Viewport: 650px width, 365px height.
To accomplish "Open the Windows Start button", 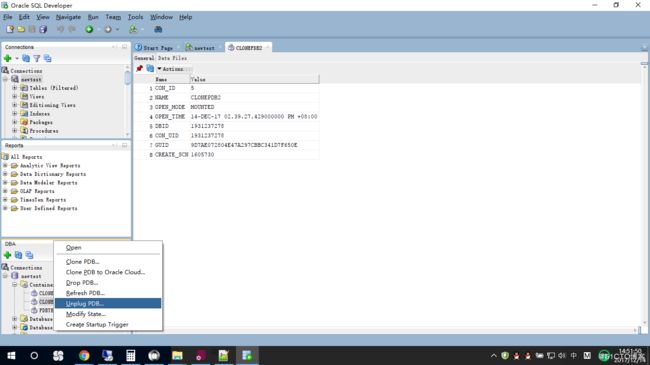I will click(11, 355).
